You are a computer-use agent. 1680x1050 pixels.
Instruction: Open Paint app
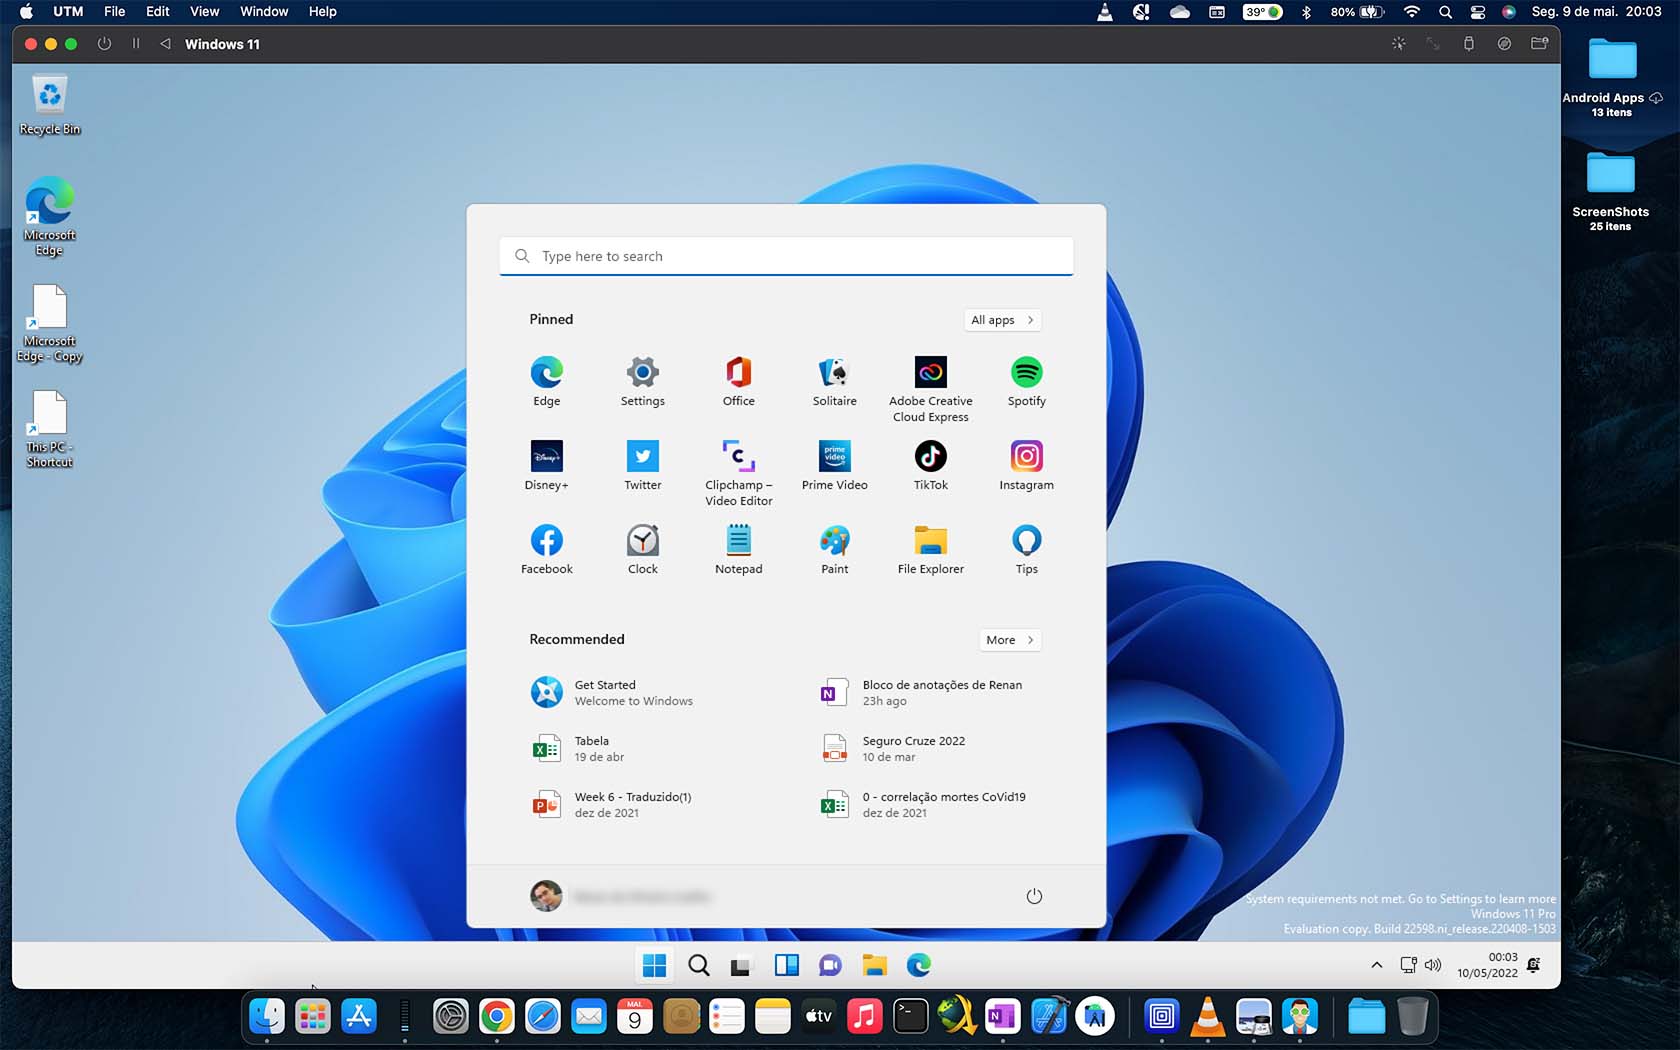click(834, 549)
